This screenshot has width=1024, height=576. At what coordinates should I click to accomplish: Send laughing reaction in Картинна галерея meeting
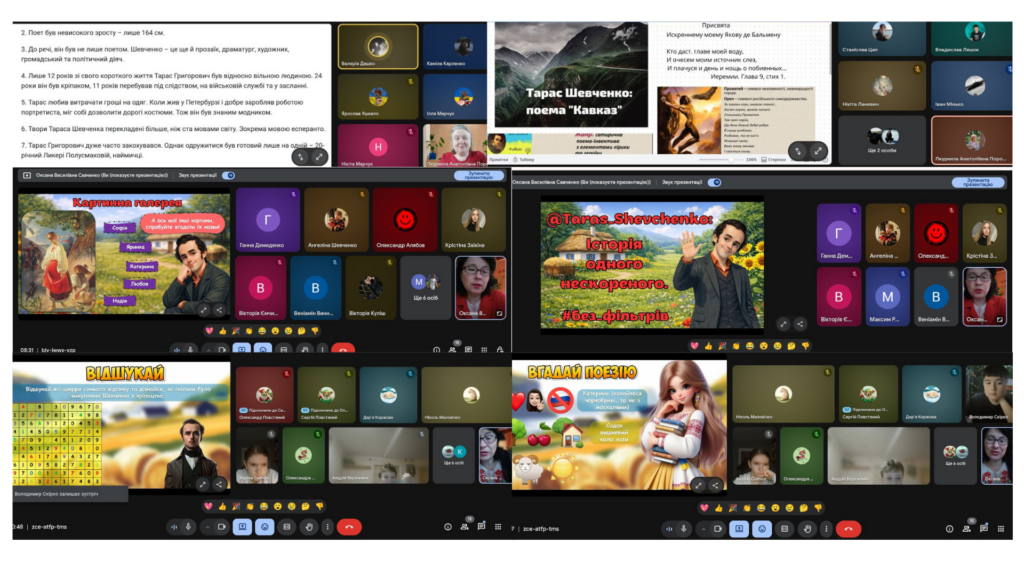[262, 331]
